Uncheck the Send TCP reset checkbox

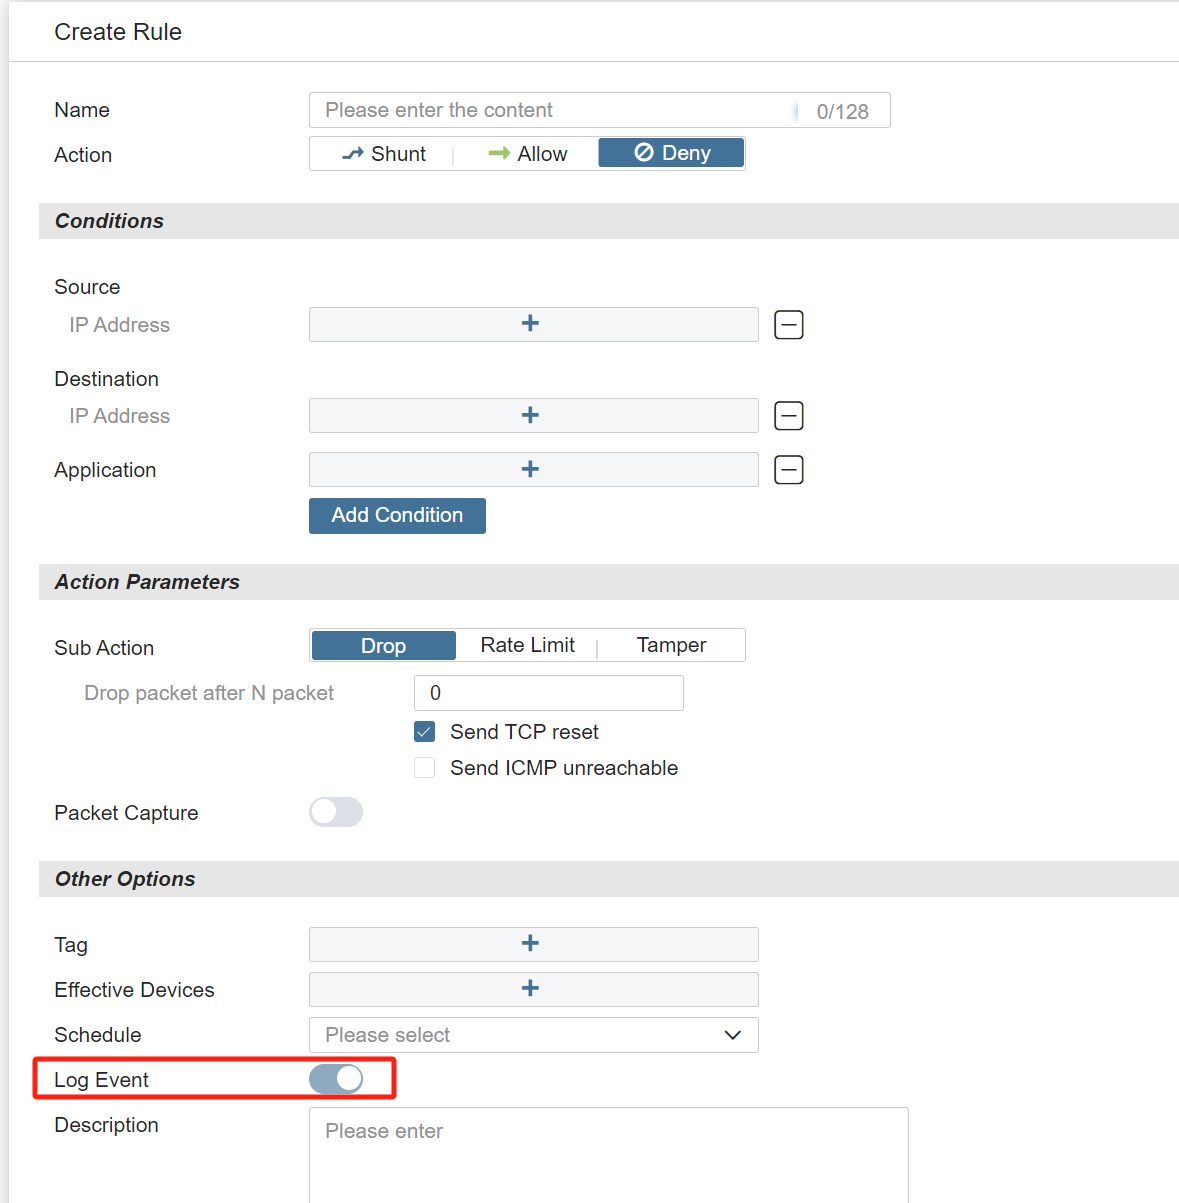[425, 732]
